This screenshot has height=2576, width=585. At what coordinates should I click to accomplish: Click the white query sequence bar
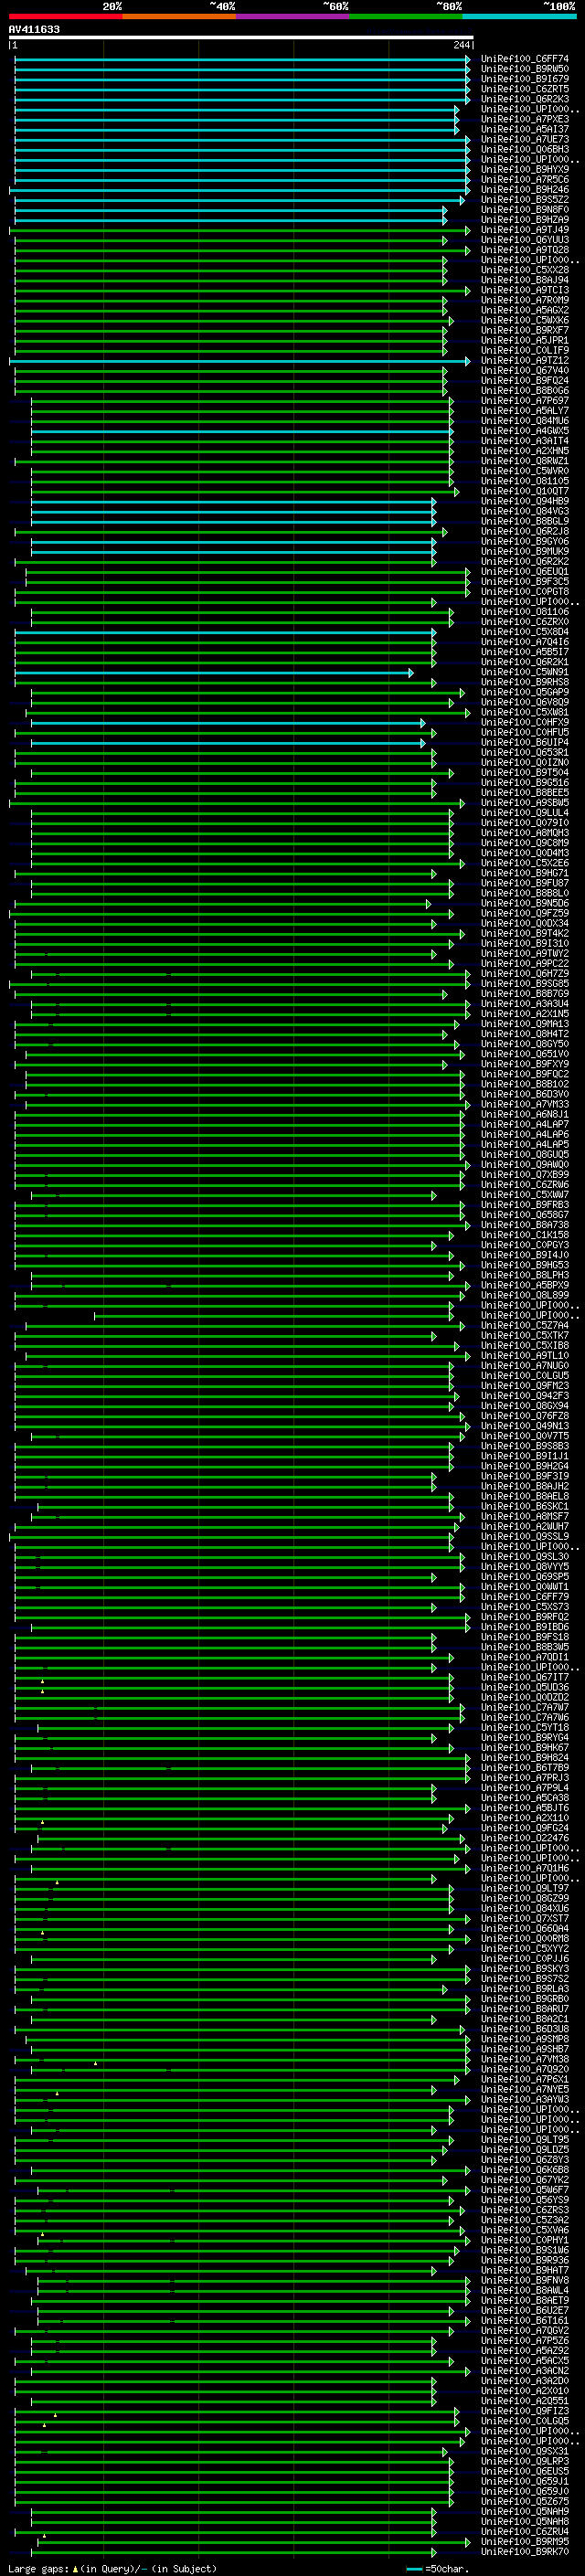pos(241,38)
